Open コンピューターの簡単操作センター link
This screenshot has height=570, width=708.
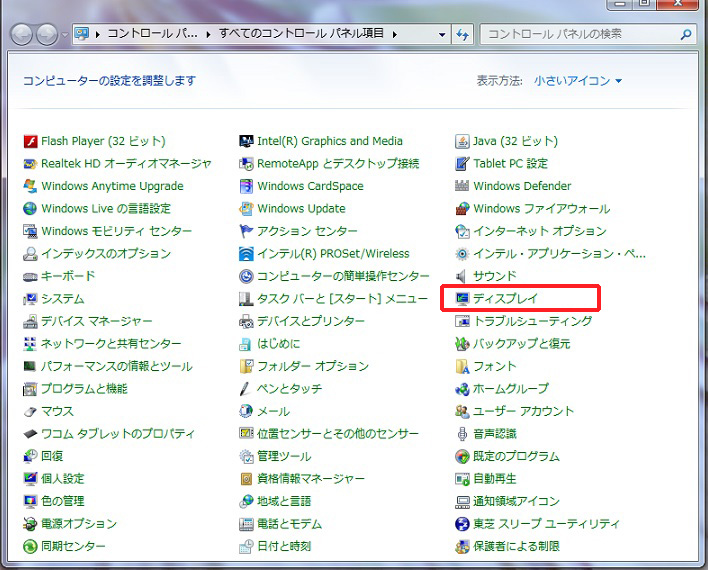tap(343, 276)
